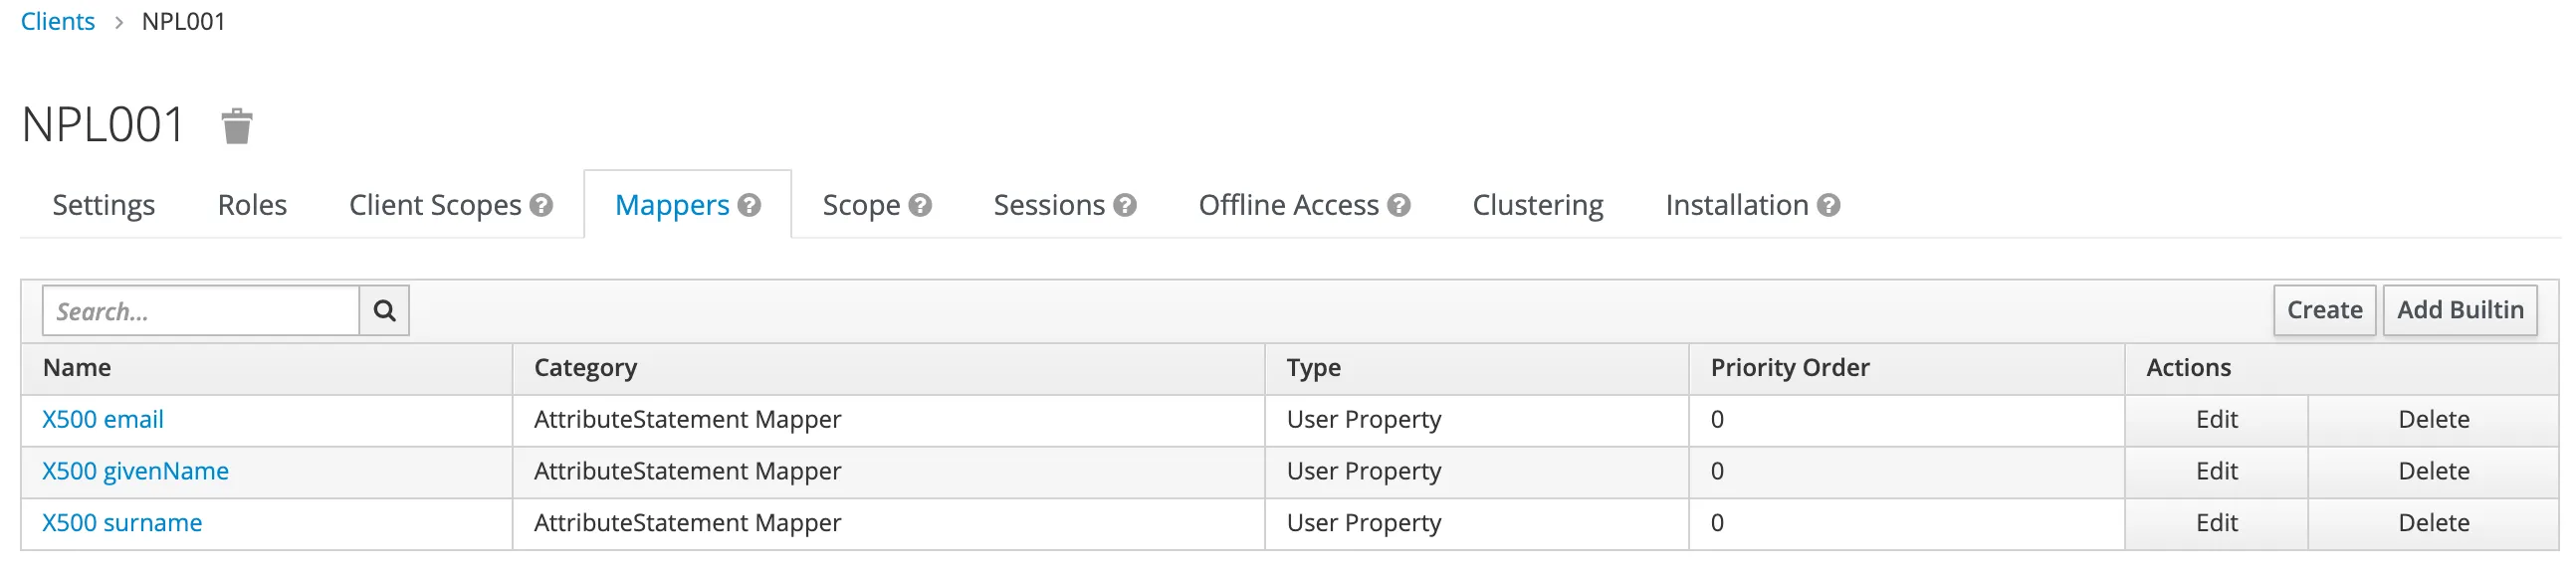Open the X500 surname mapper
2576x573 pixels.
(x=122, y=523)
